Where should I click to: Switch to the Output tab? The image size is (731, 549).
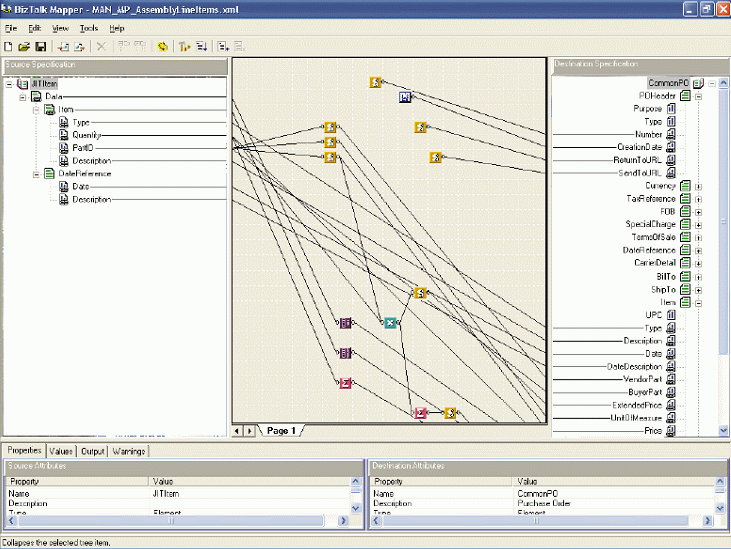pyautogui.click(x=92, y=451)
